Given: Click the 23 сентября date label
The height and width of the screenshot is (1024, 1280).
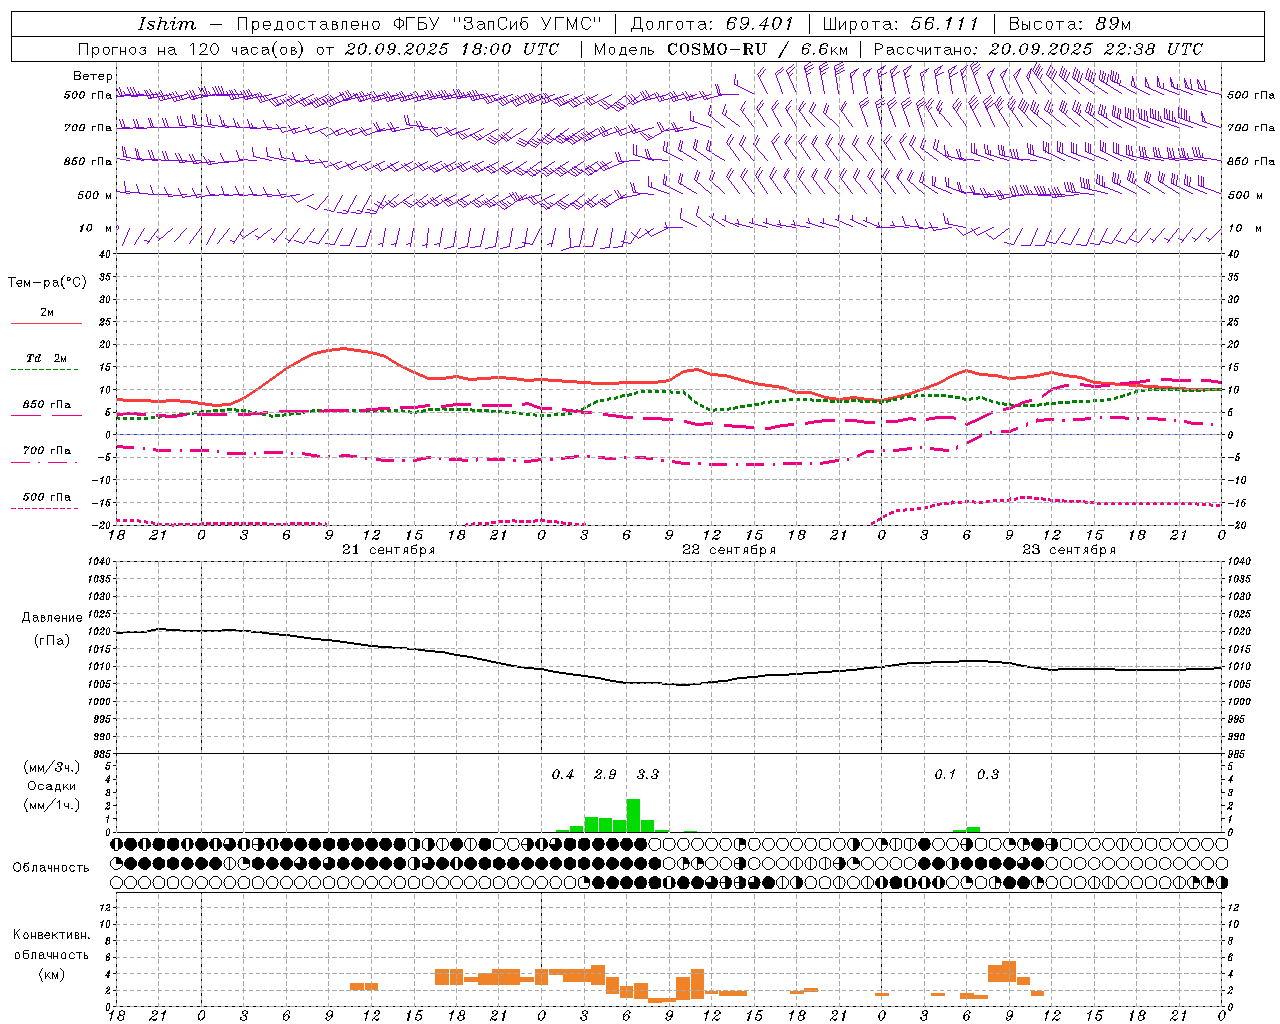Looking at the screenshot, I should 1069,550.
